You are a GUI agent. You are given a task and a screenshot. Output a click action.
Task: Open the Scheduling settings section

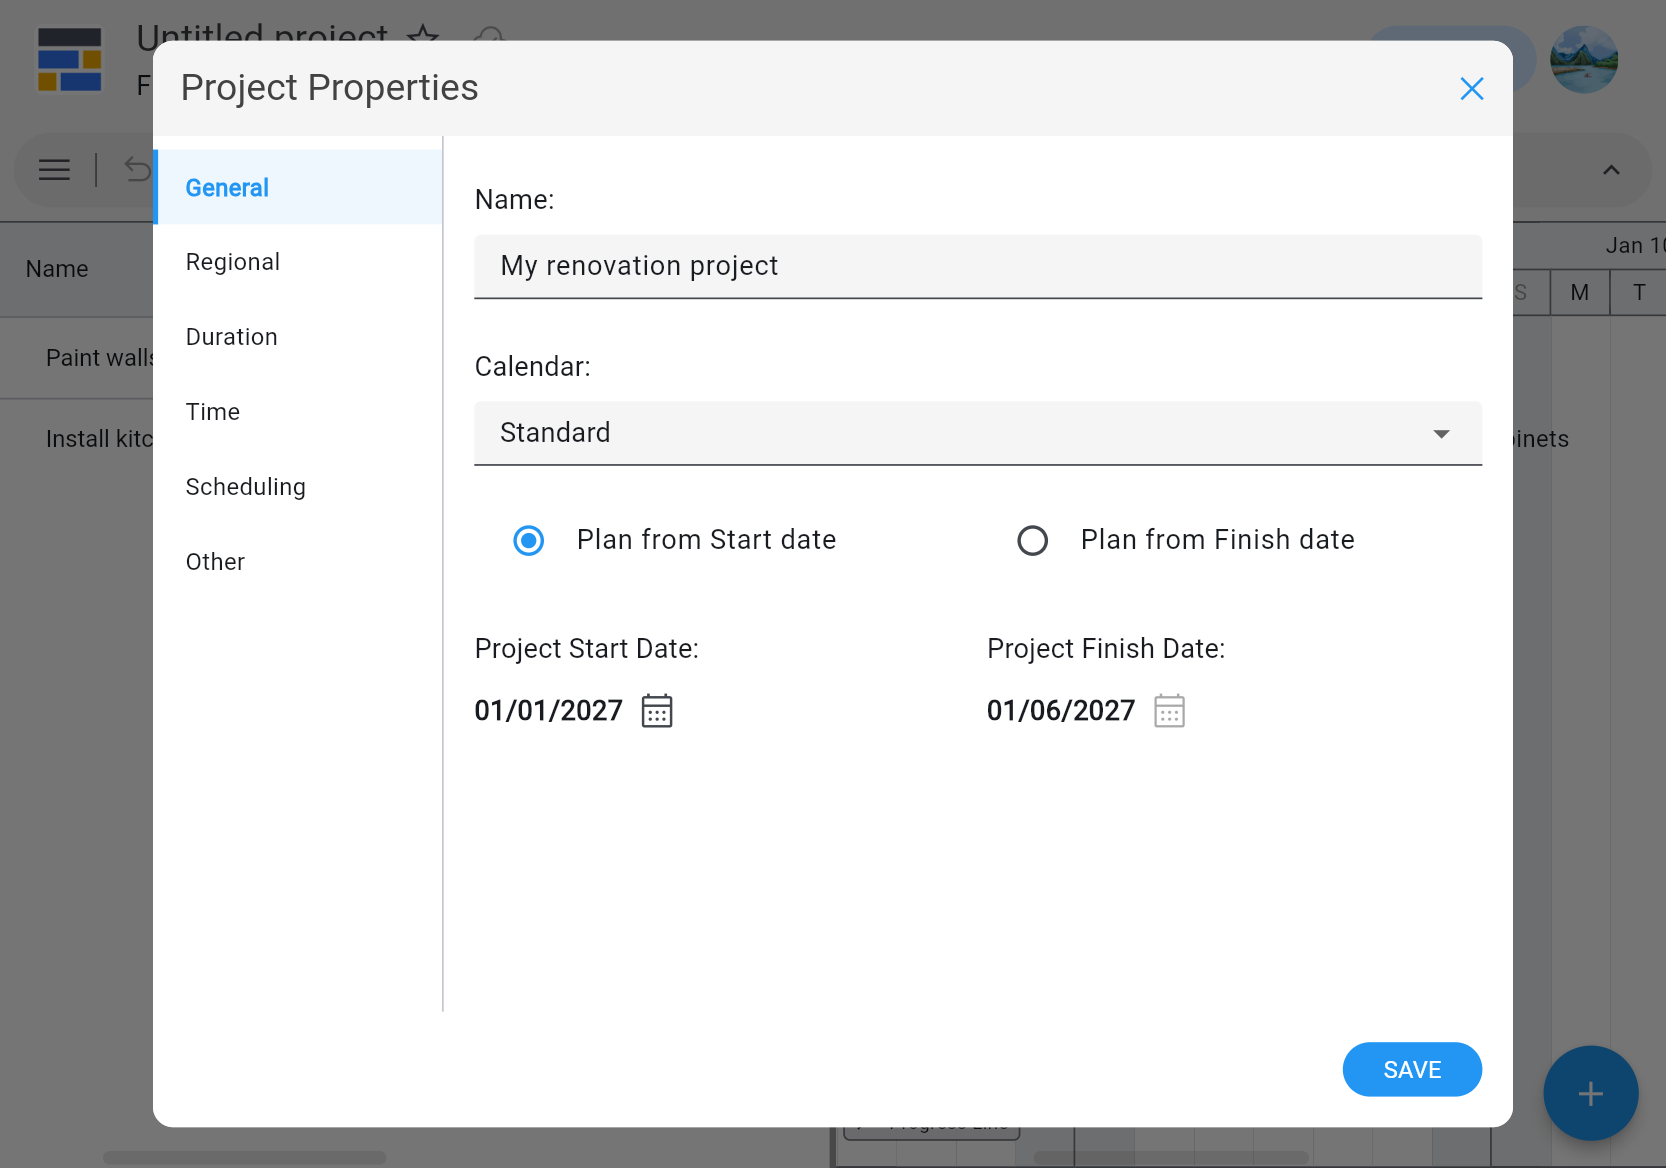pyautogui.click(x=245, y=487)
